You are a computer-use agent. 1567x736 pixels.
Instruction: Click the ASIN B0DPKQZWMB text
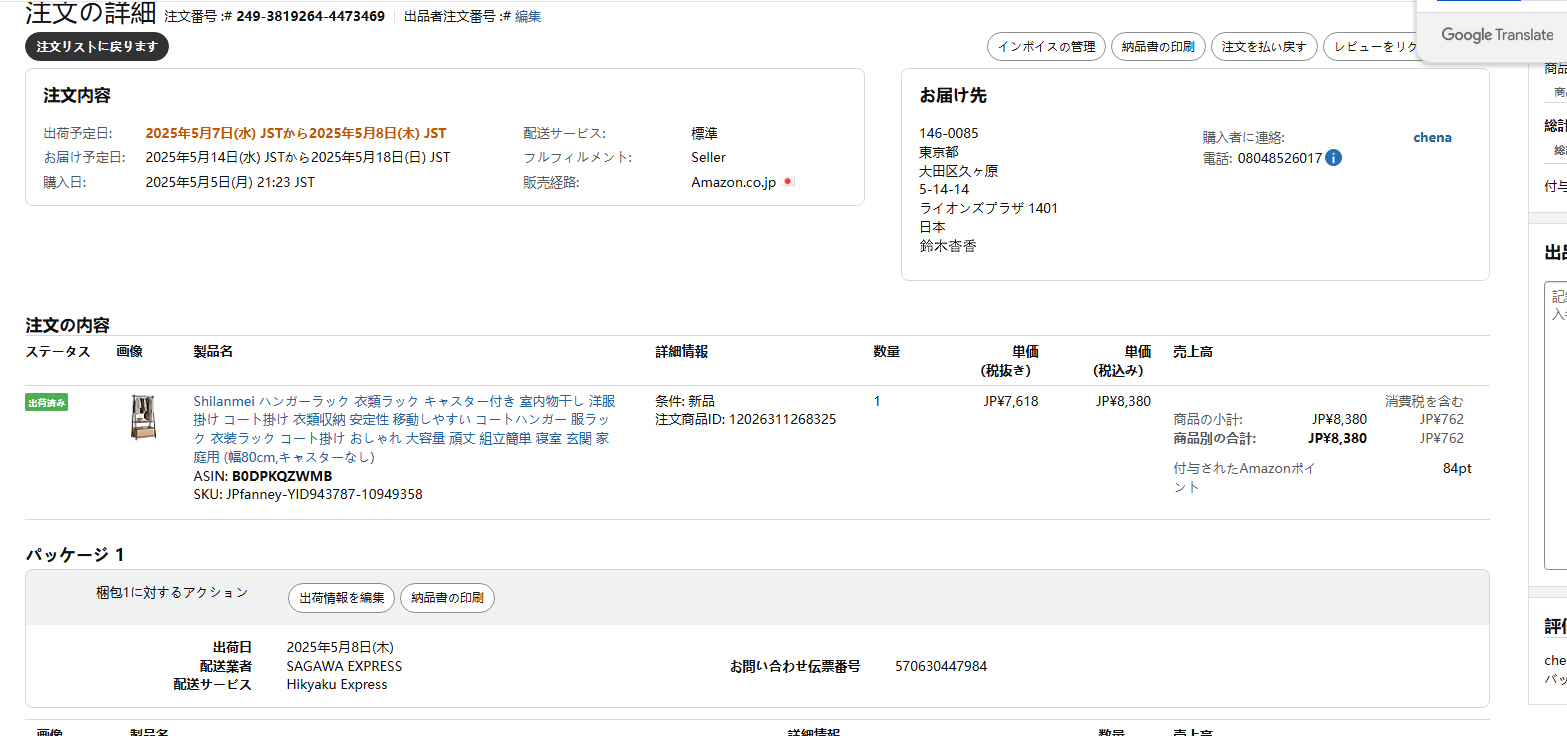[x=281, y=476]
